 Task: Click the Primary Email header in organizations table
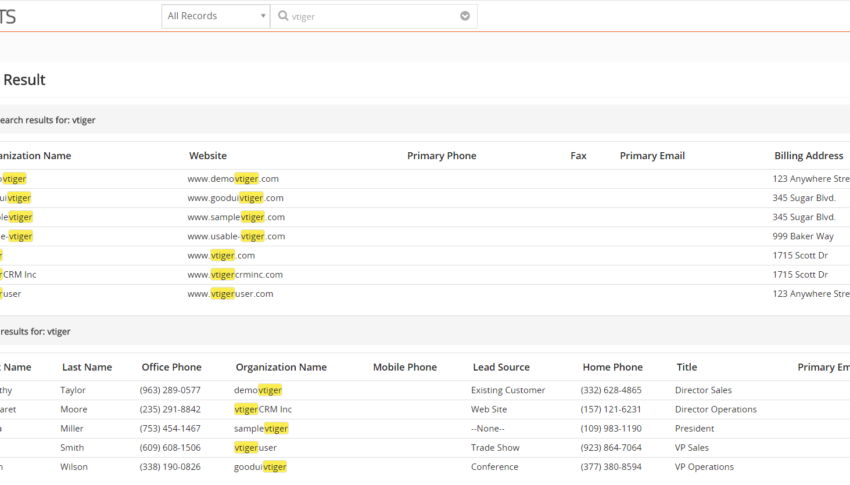pos(653,156)
